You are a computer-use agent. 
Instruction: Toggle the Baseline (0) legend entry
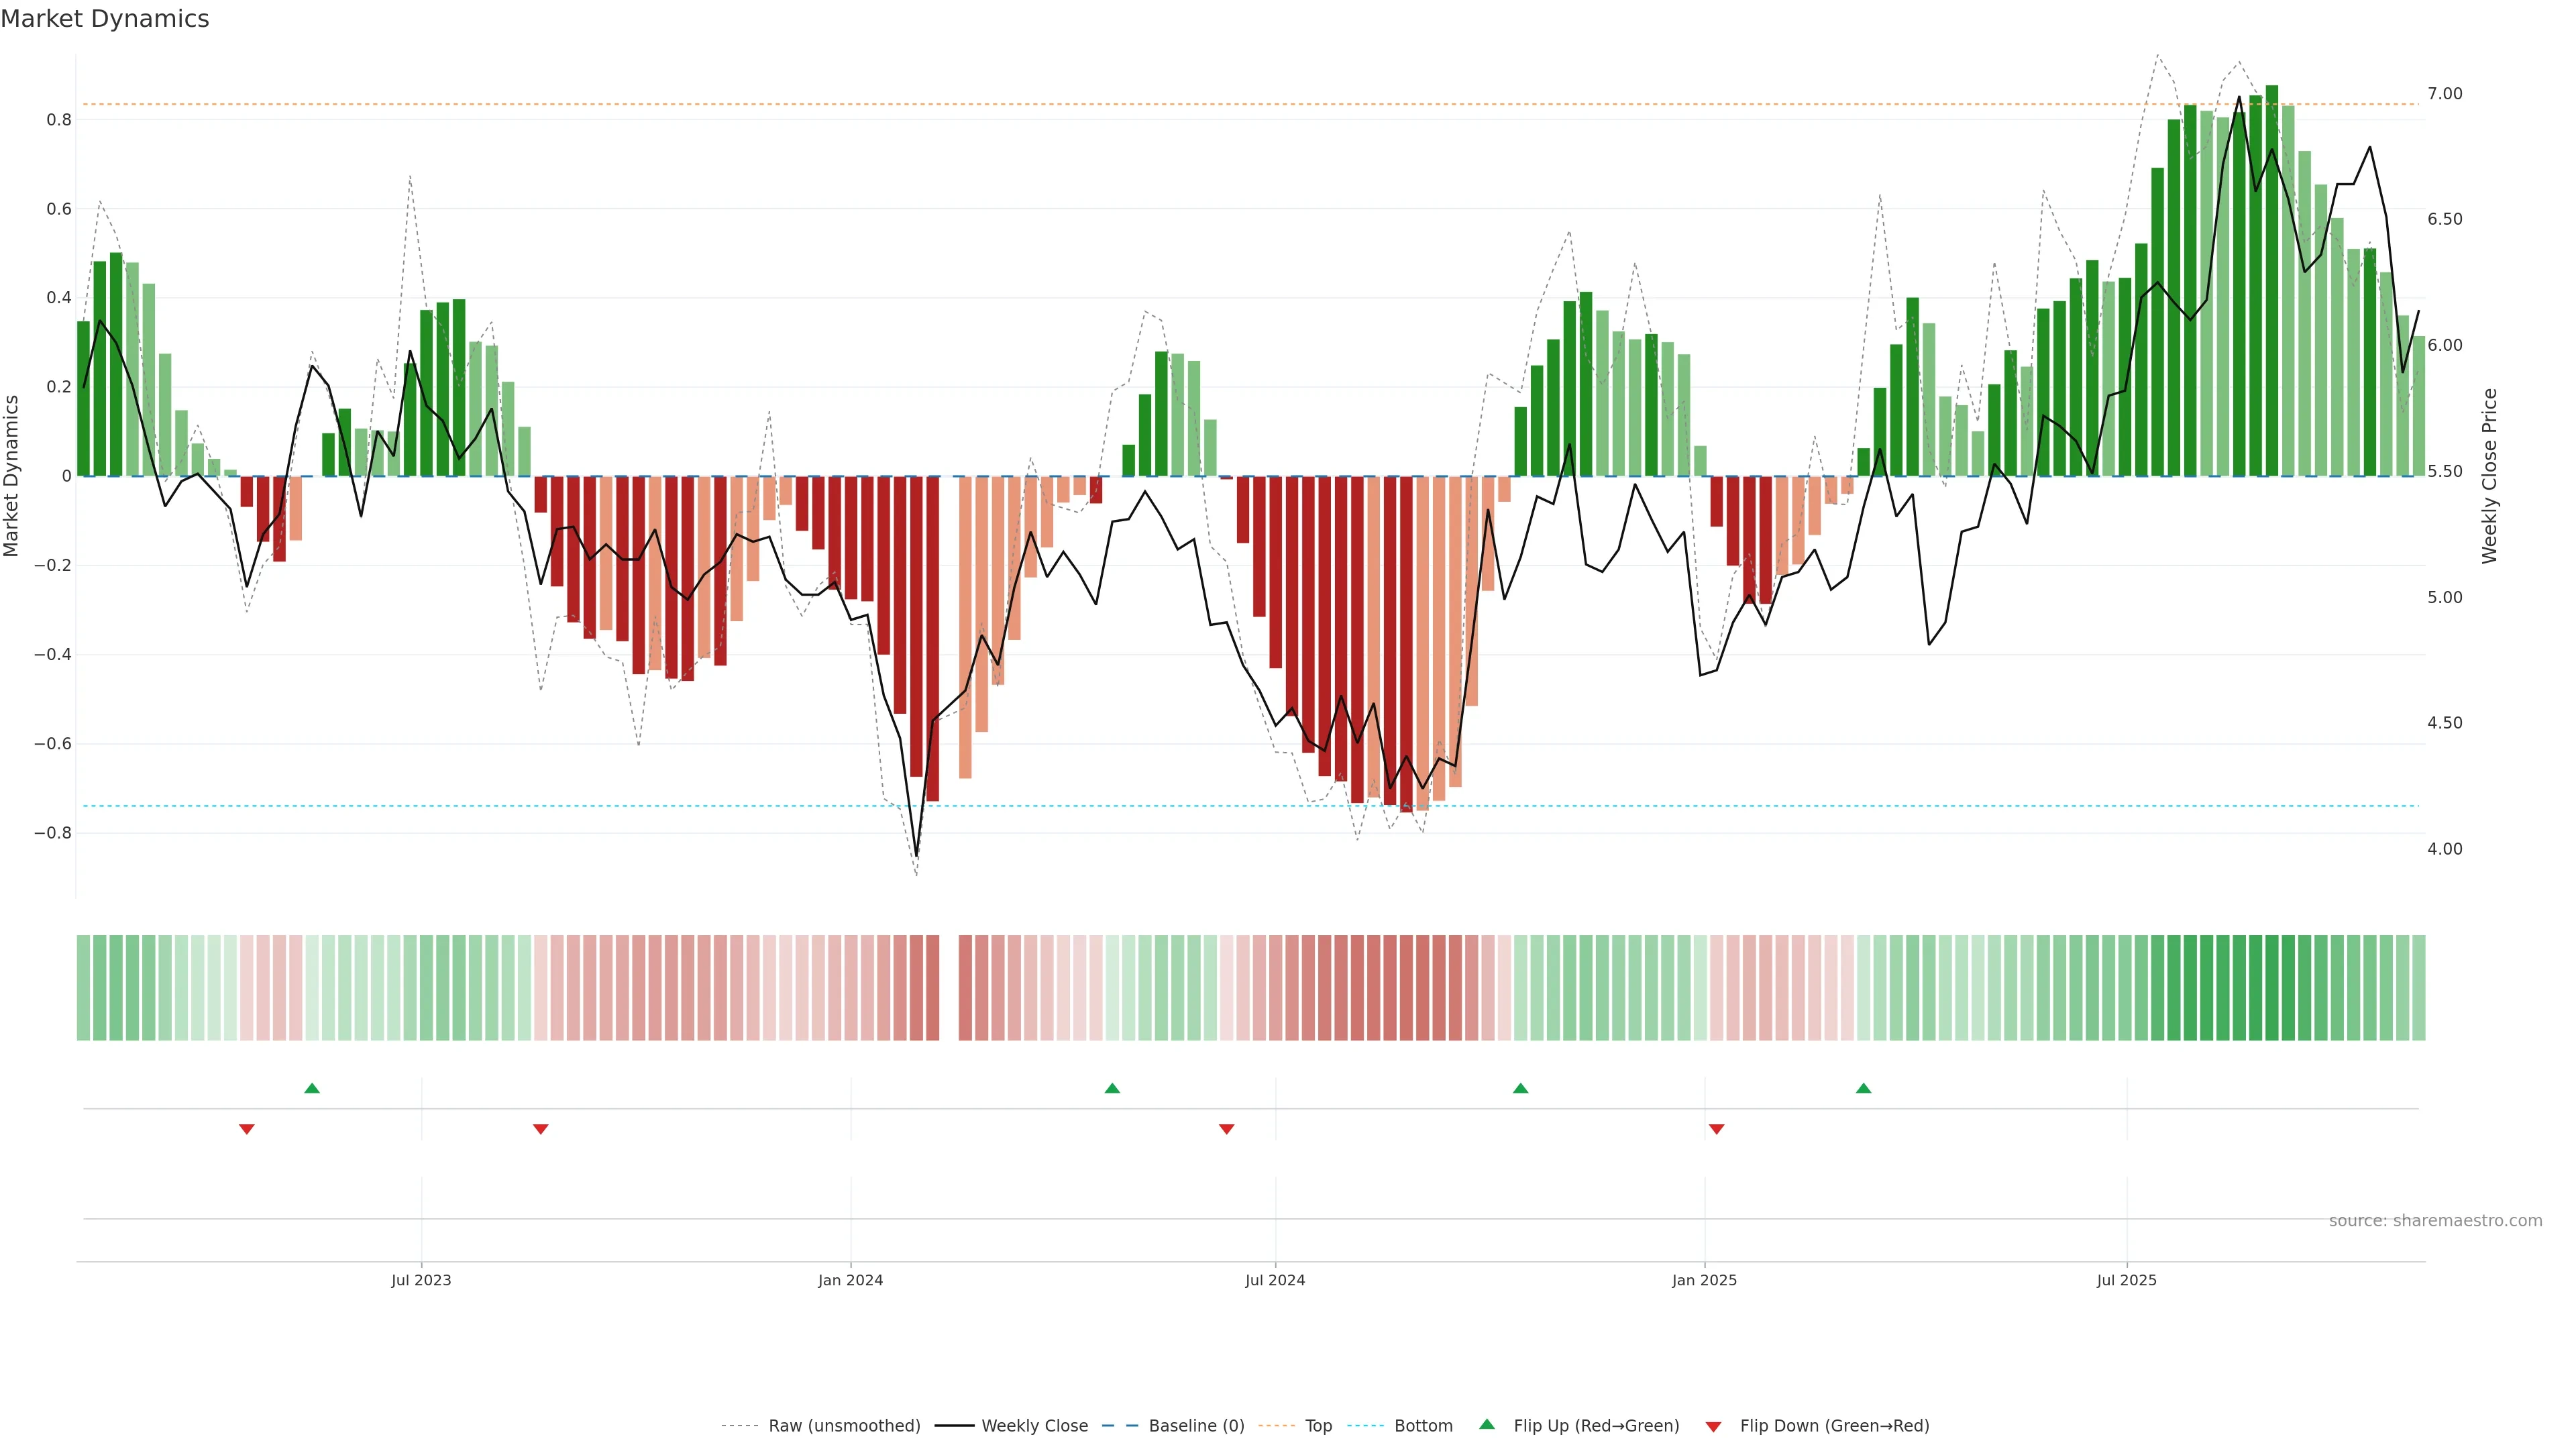[x=1196, y=1426]
